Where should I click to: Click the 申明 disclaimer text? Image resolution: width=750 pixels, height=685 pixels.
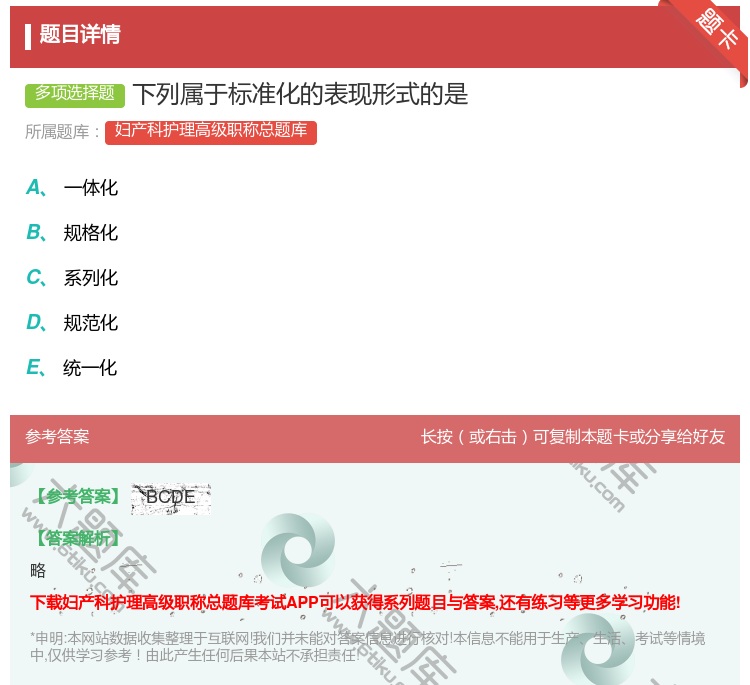coord(367,646)
